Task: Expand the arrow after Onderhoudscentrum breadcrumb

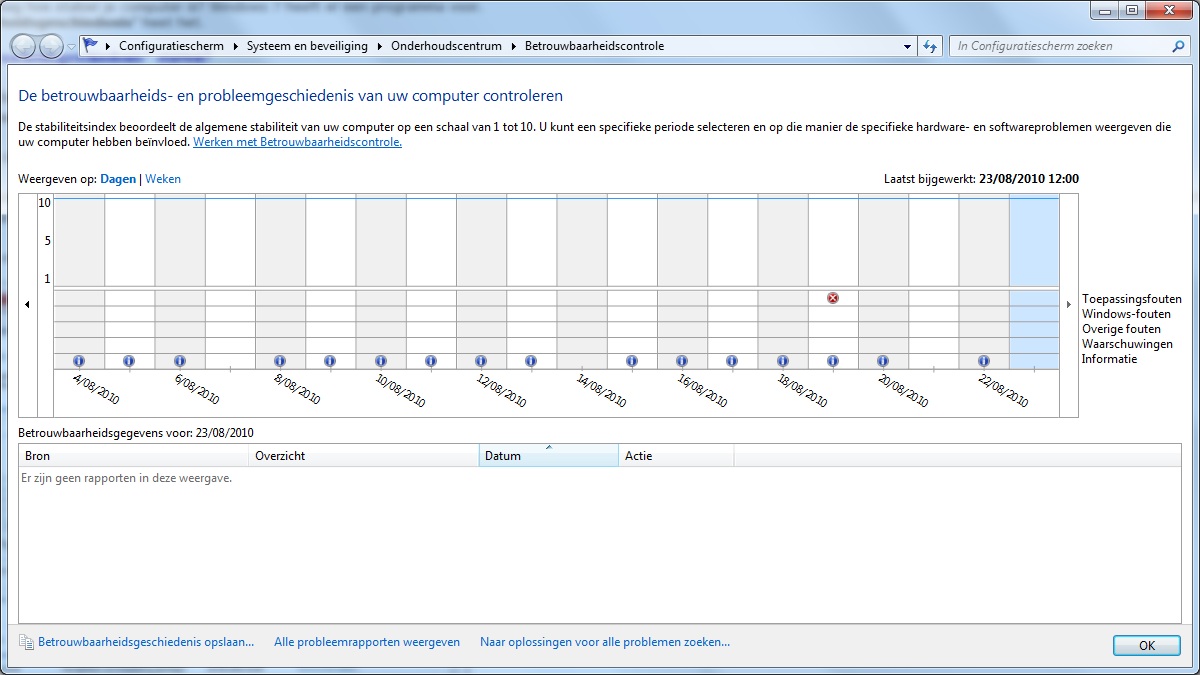Action: click(513, 46)
